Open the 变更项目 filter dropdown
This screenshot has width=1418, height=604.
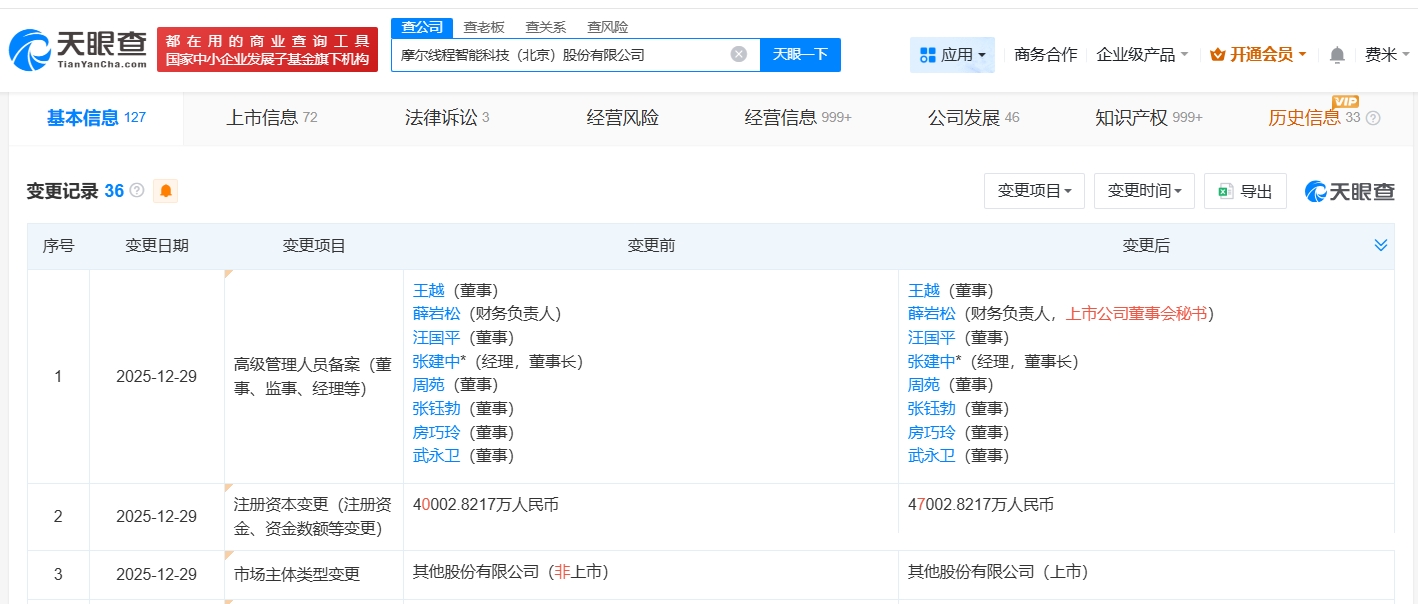[1034, 190]
